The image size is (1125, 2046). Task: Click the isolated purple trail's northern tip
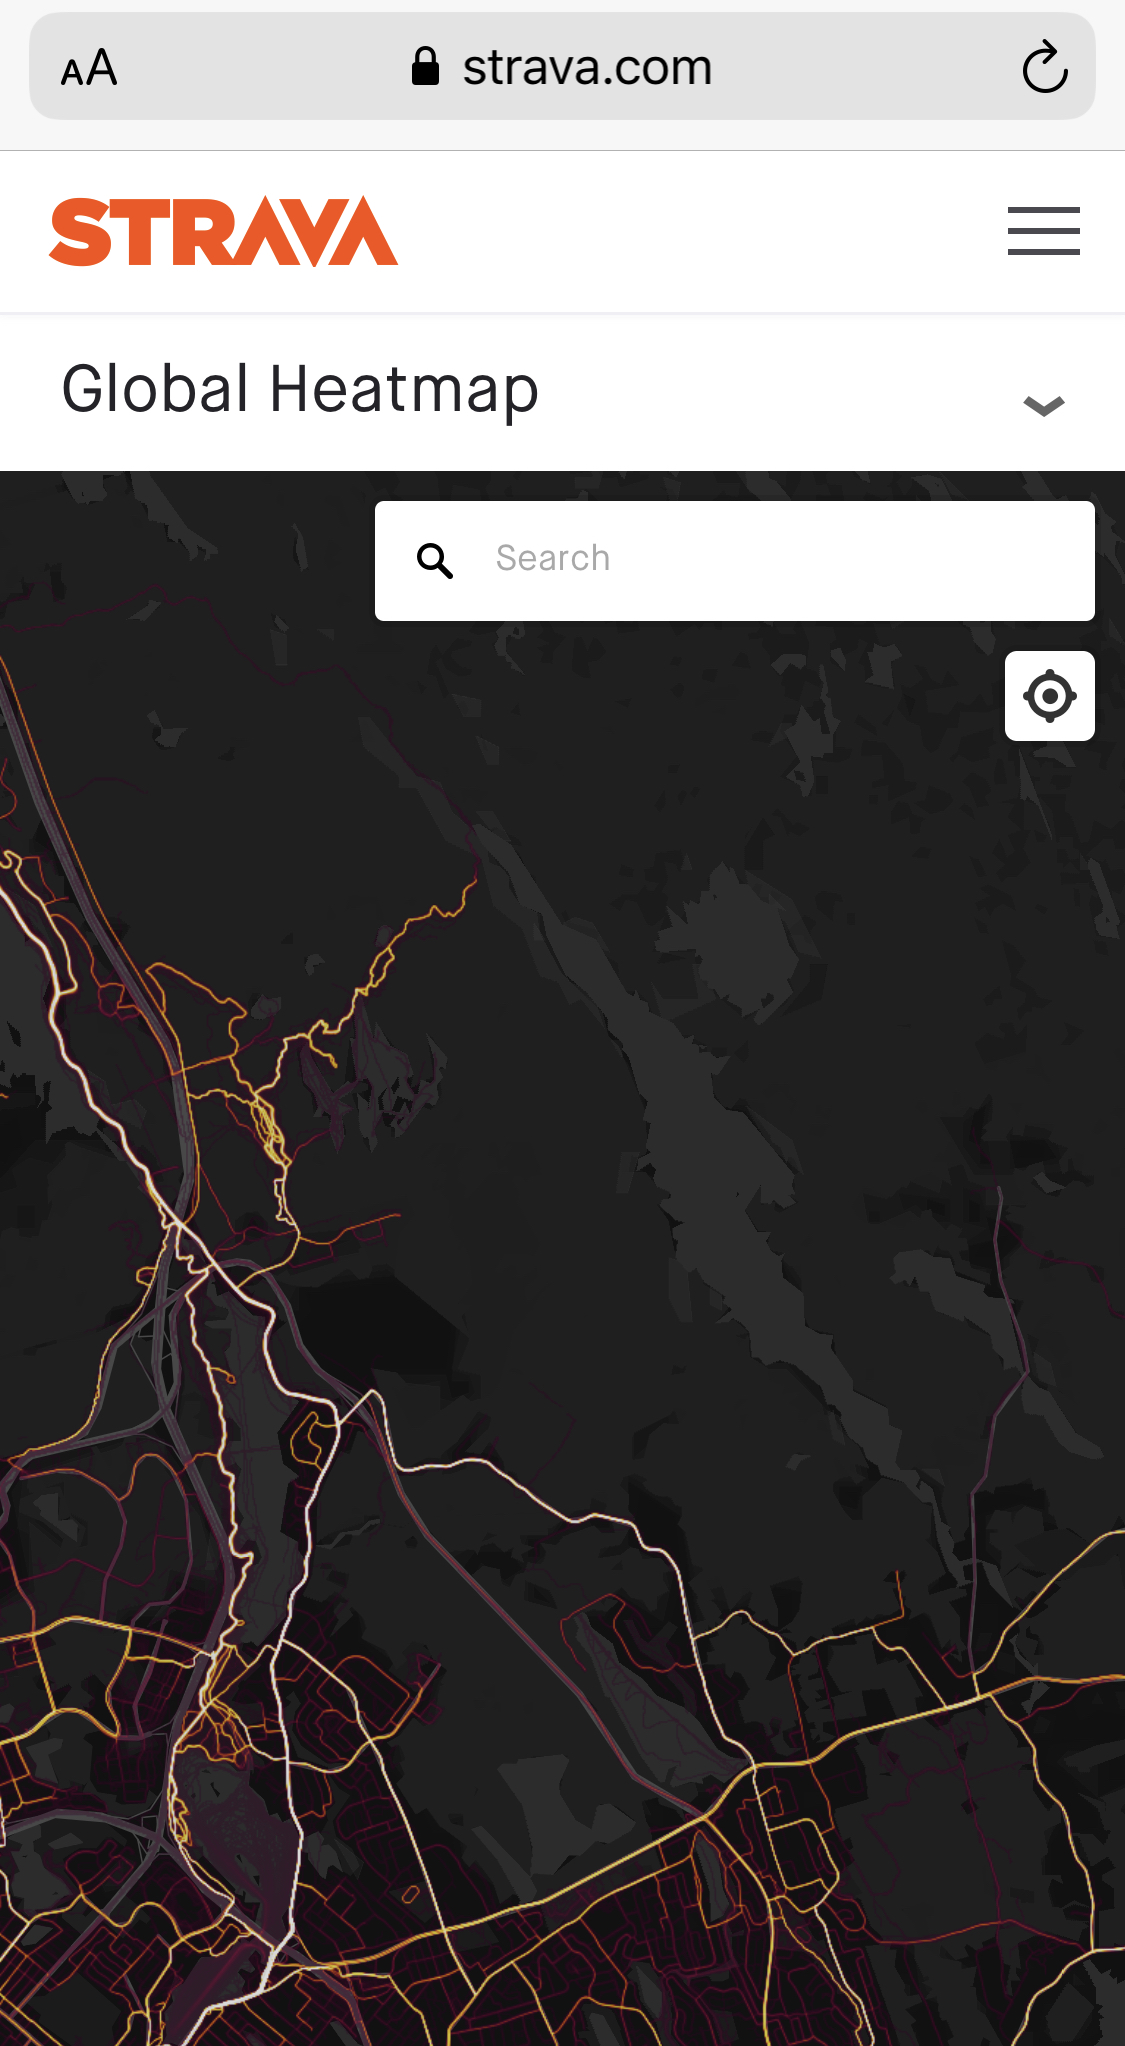999,1190
